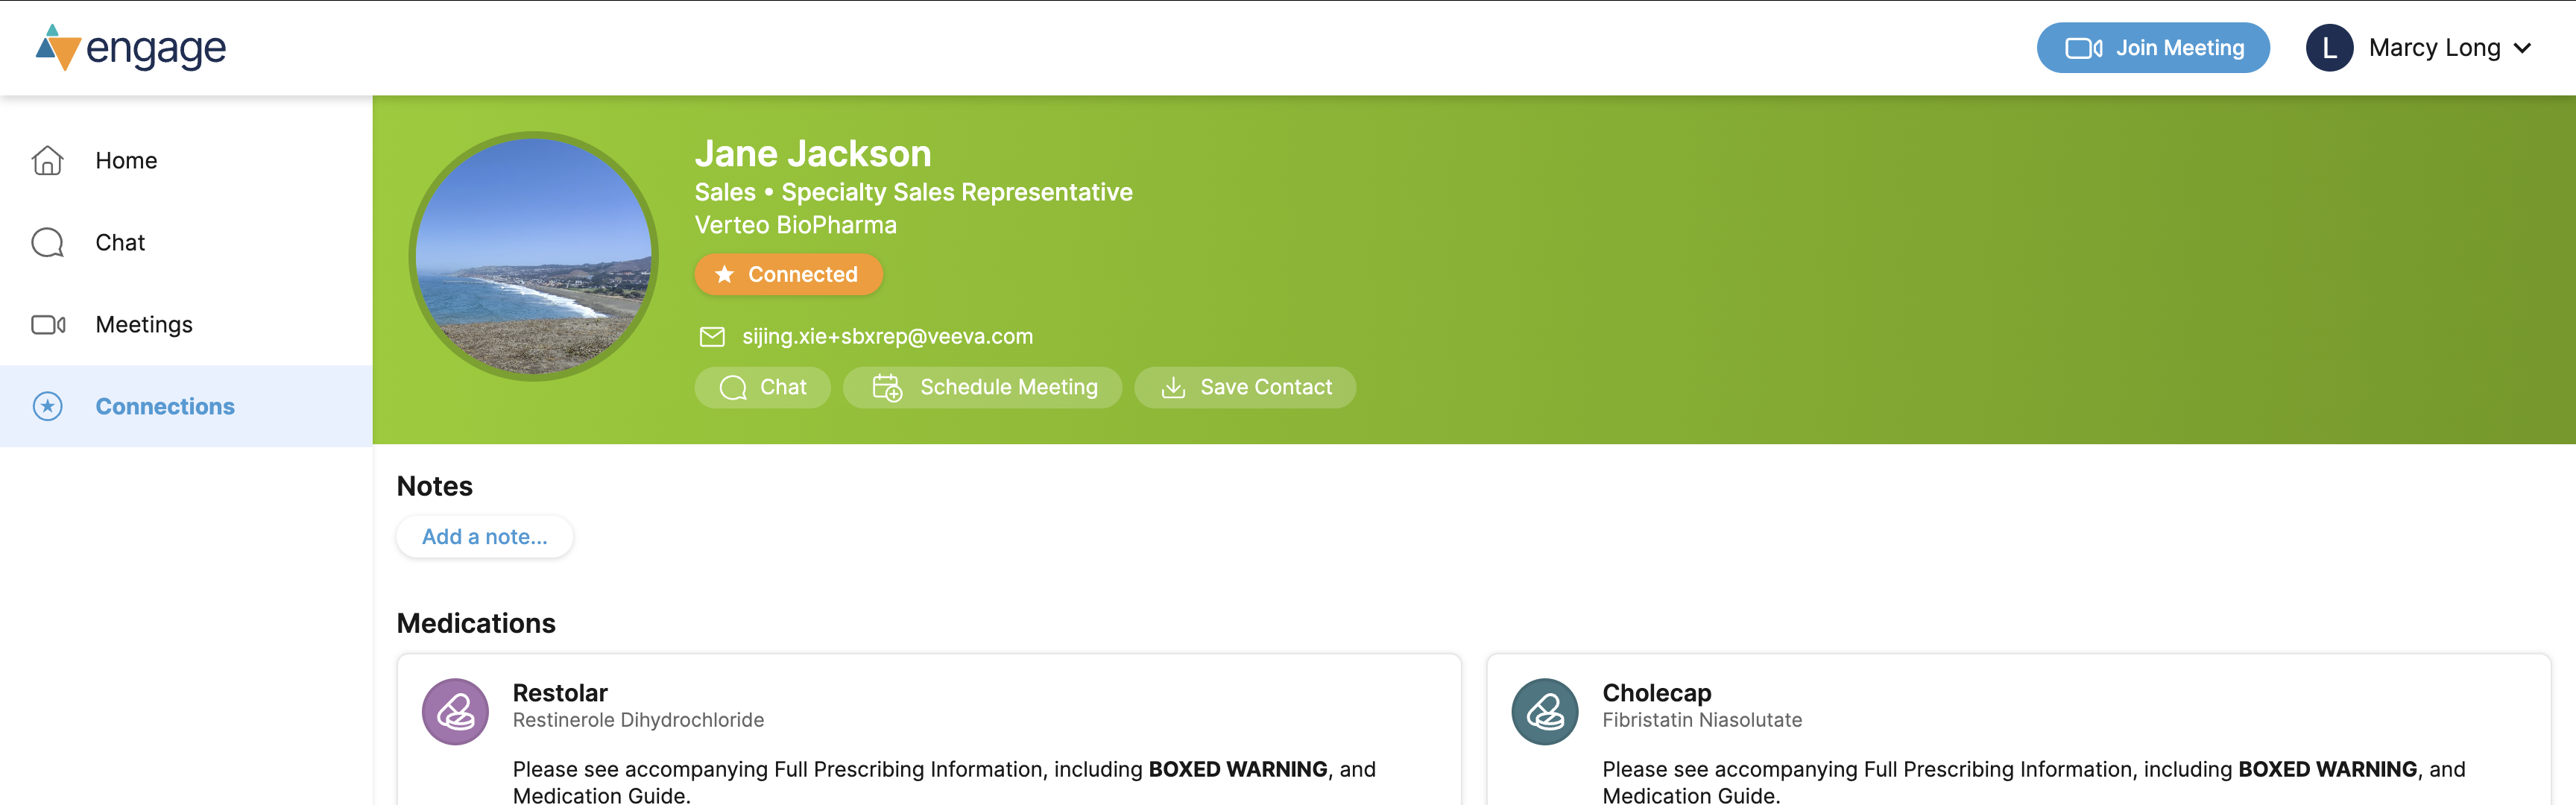Toggle the Connected status badge
Image resolution: width=2576 pixels, height=805 pixels.
(x=788, y=274)
